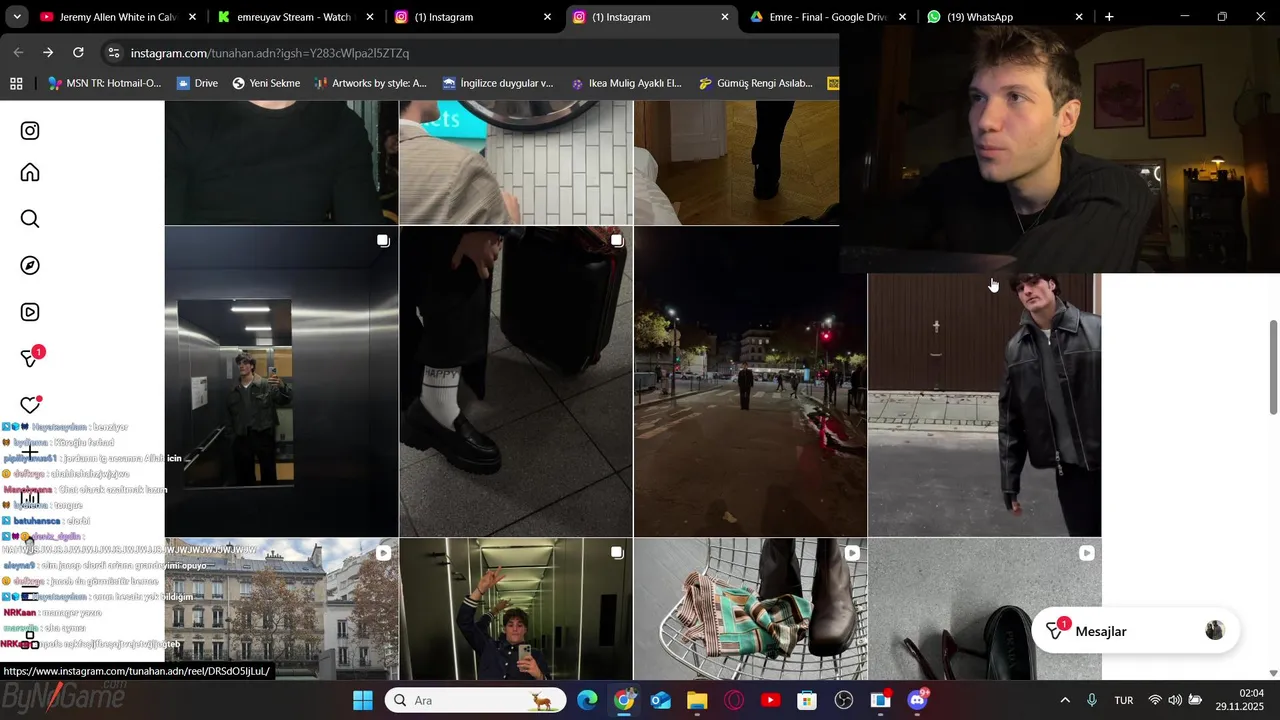This screenshot has width=1280, height=720.
Task: Close the emreuyav Stream tab
Action: coord(370,17)
